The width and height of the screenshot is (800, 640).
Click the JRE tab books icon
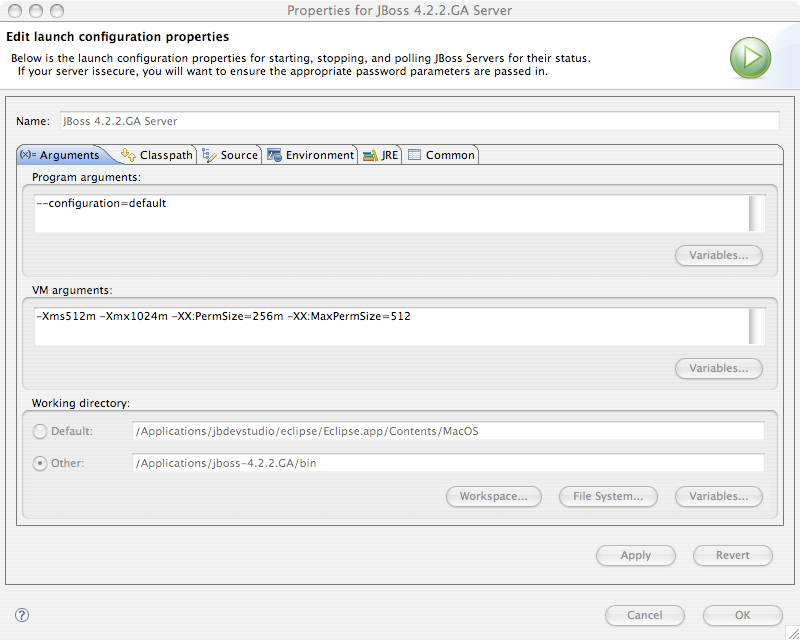click(370, 155)
